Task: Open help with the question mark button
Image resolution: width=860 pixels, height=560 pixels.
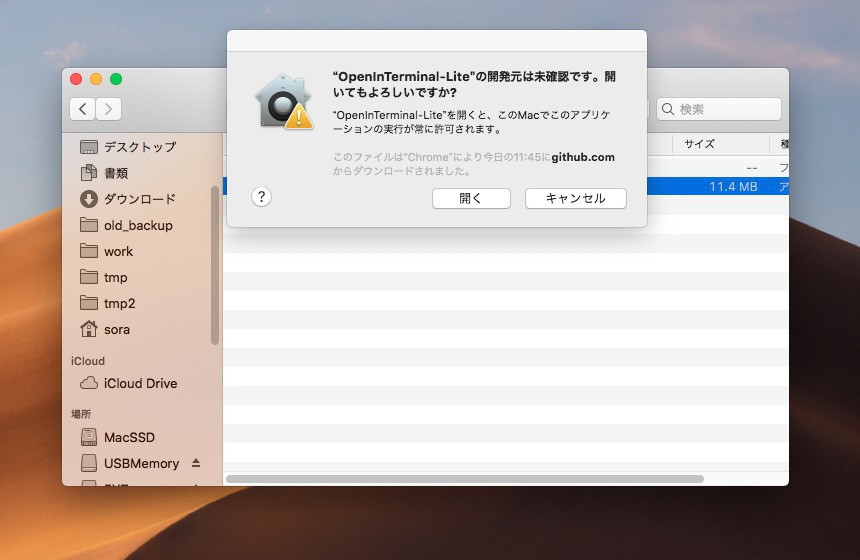Action: pos(261,196)
